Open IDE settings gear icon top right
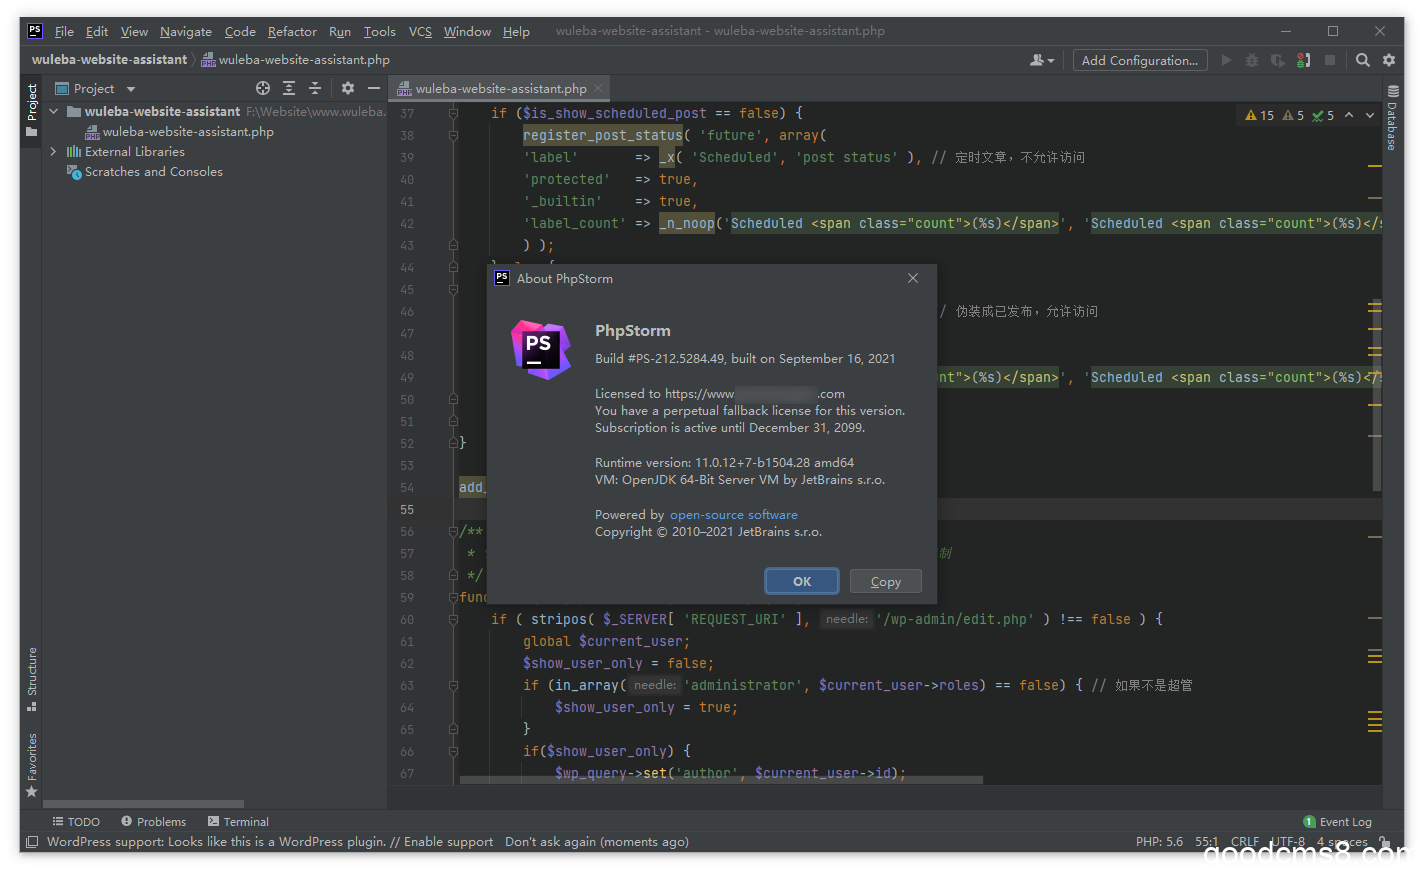The image size is (1425, 875). 1389,60
